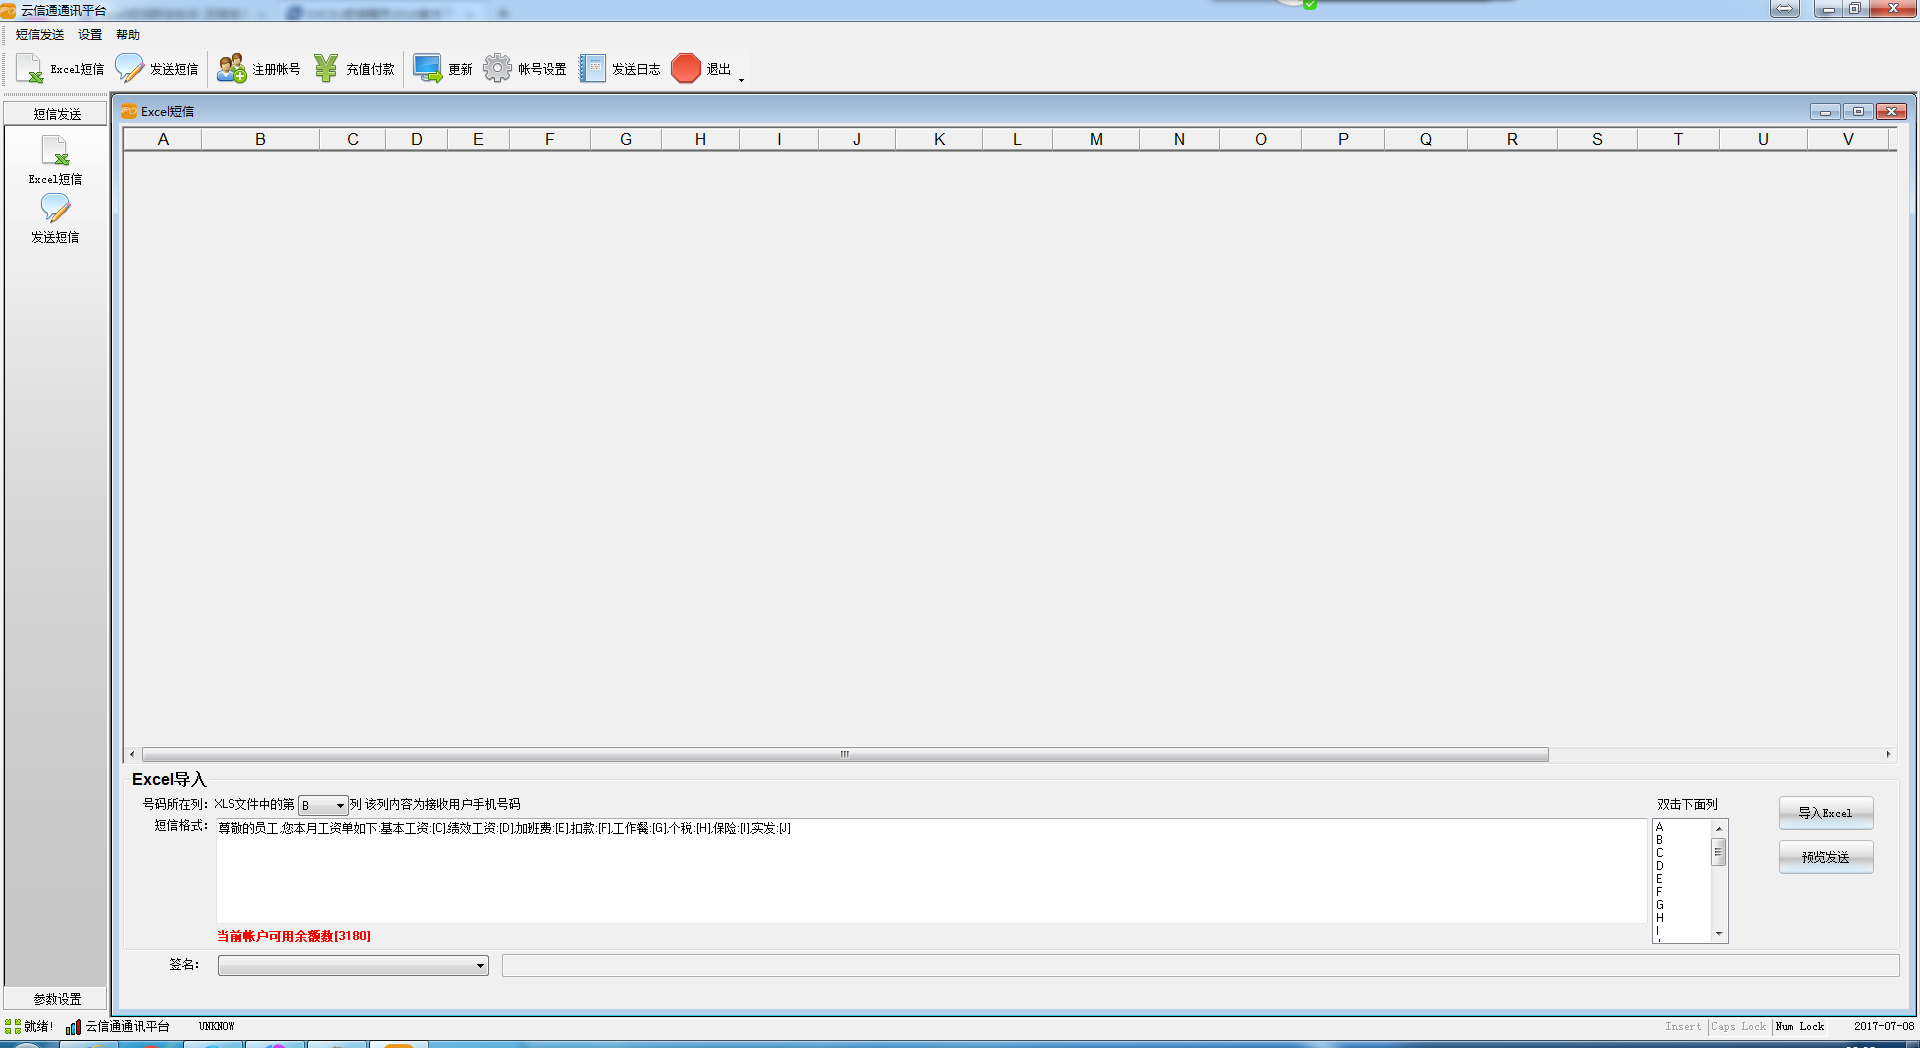Select item G in the 双击下面列 list

click(x=1660, y=905)
